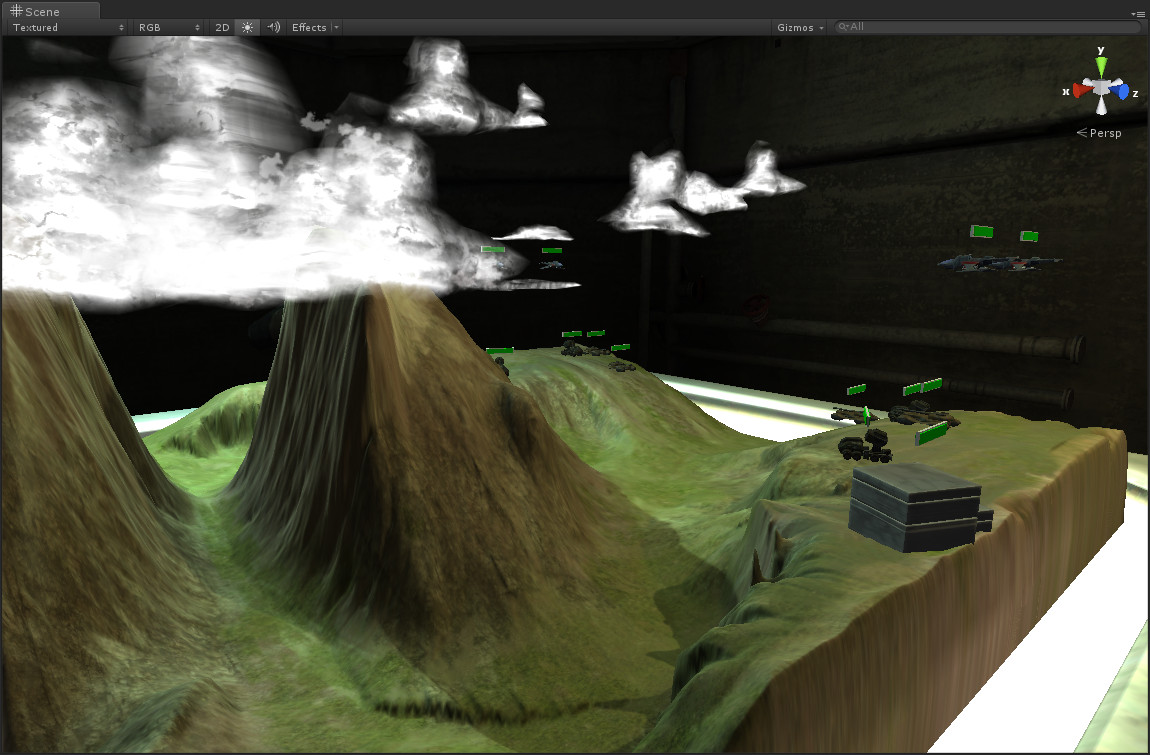Click the blue Z-axis cone on orientation gizmo
Screen dimensions: 1150x755
1123,91
